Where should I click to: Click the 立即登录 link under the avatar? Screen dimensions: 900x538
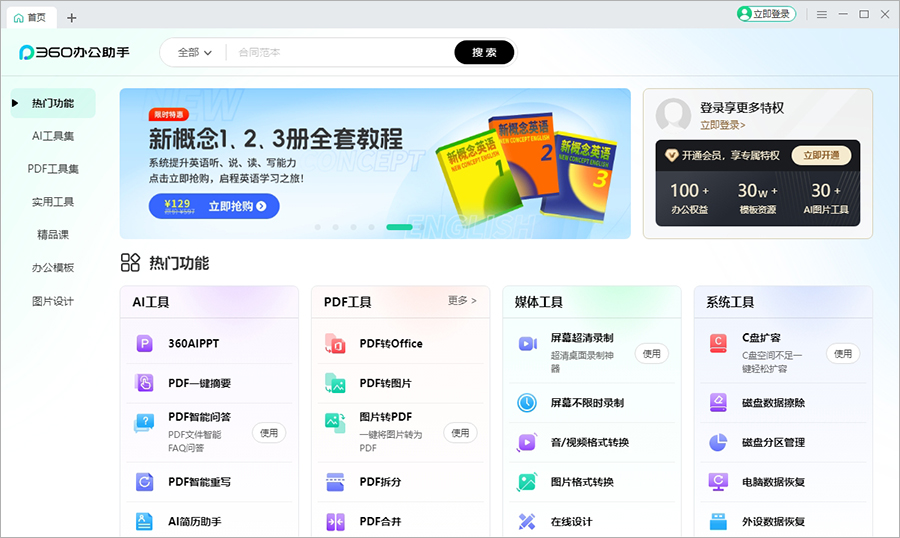(722, 125)
